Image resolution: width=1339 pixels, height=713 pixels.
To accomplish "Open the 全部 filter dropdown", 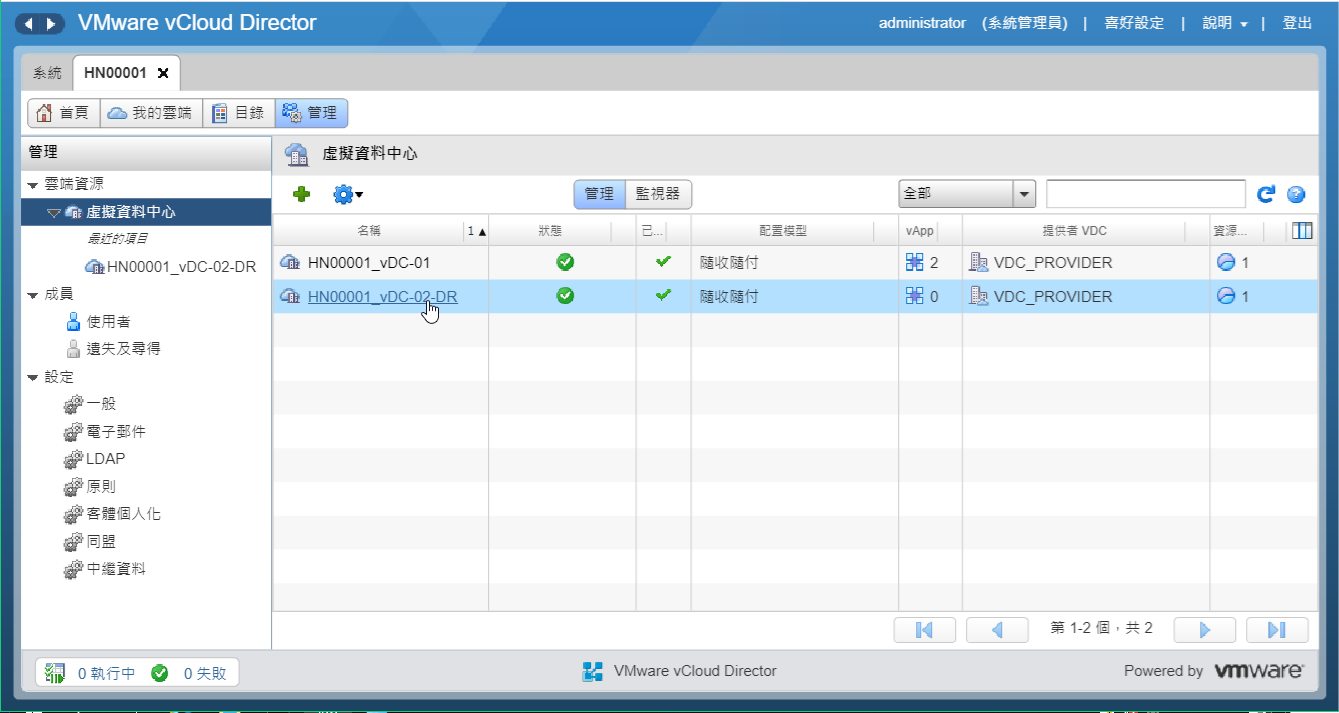I will (x=1023, y=192).
